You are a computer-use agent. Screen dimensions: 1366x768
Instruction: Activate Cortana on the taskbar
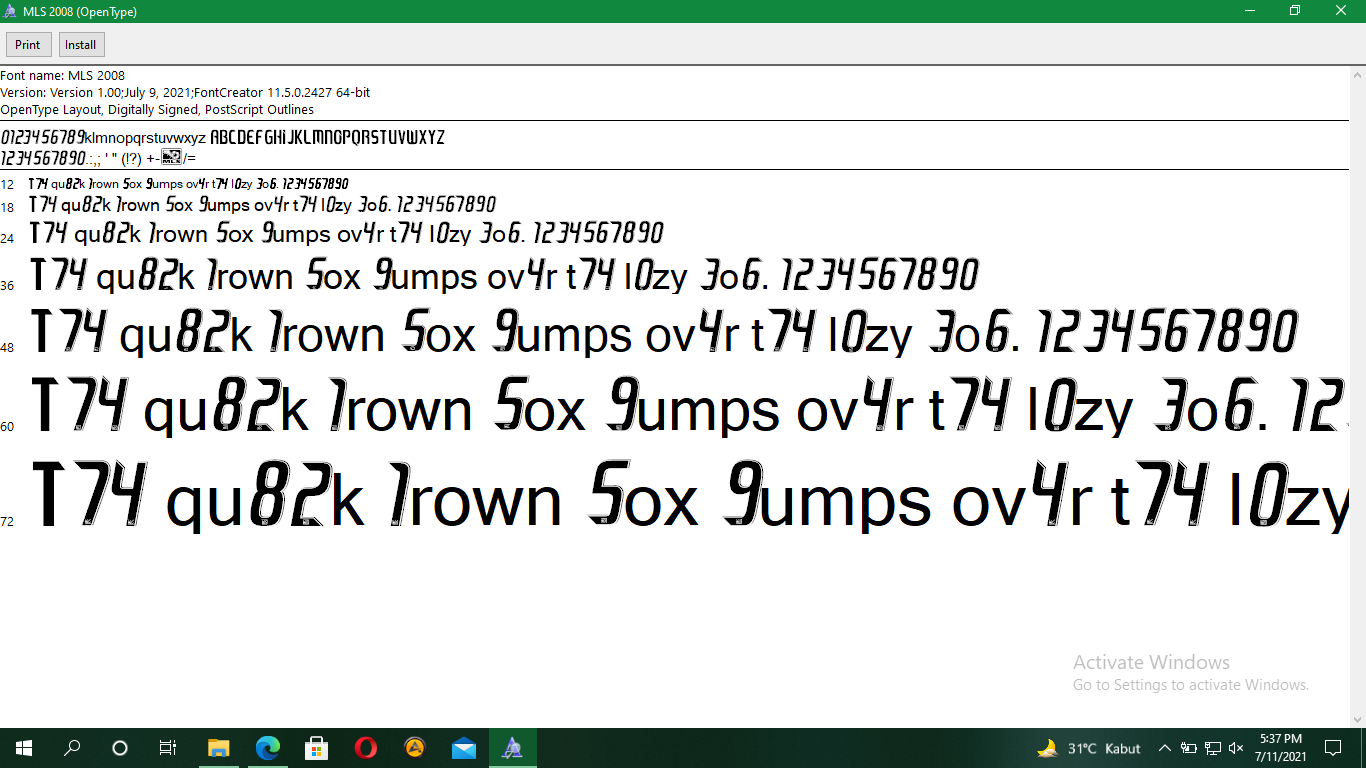[119, 747]
